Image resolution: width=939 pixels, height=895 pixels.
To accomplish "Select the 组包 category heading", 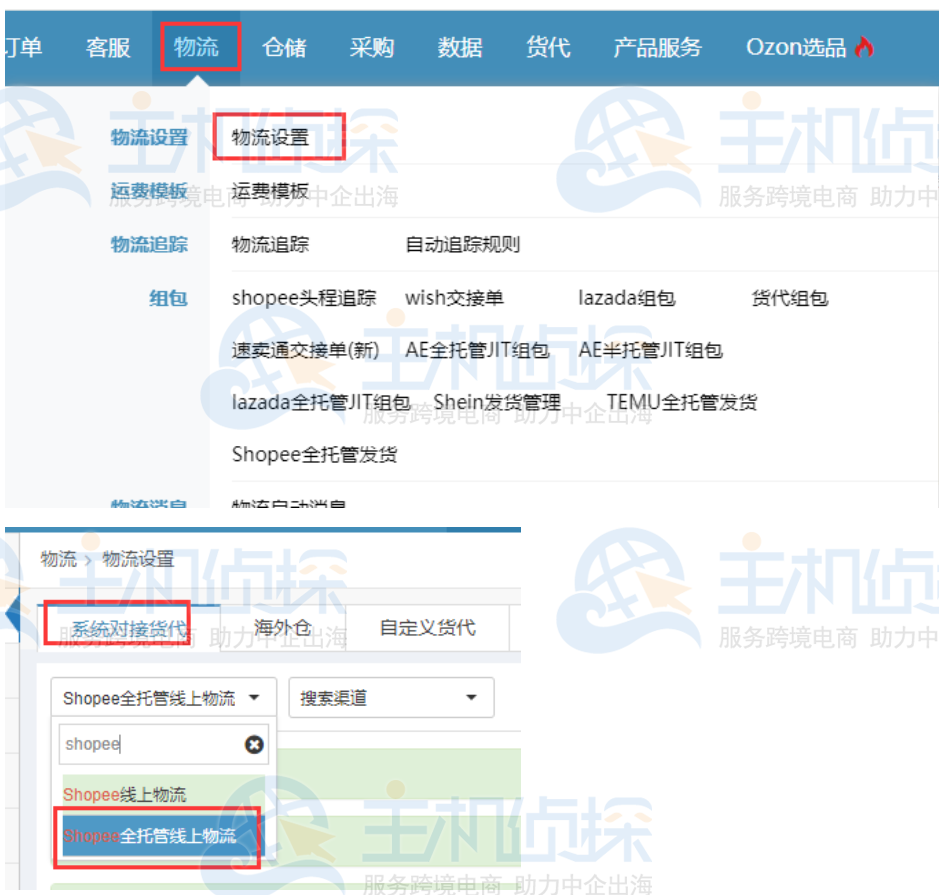I will (x=168, y=298).
